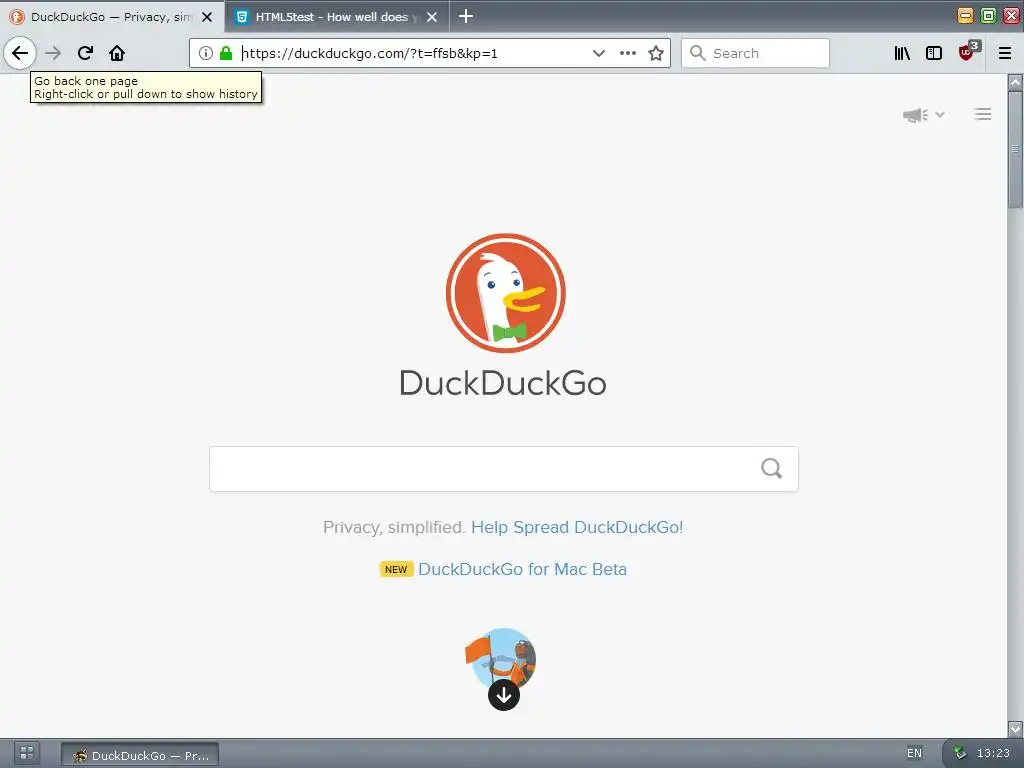The width and height of the screenshot is (1024, 768).
Task: Click the green padlock security icon
Action: (226, 53)
